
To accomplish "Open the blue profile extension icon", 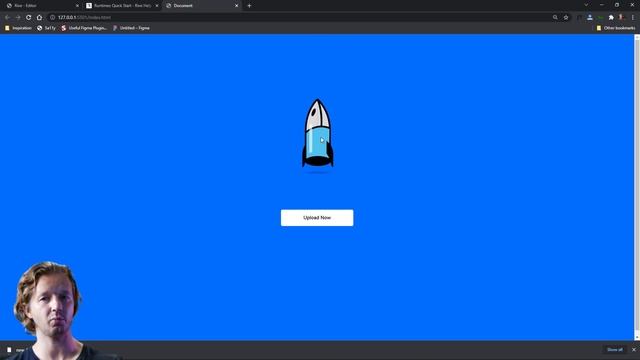I will pyautogui.click(x=590, y=18).
